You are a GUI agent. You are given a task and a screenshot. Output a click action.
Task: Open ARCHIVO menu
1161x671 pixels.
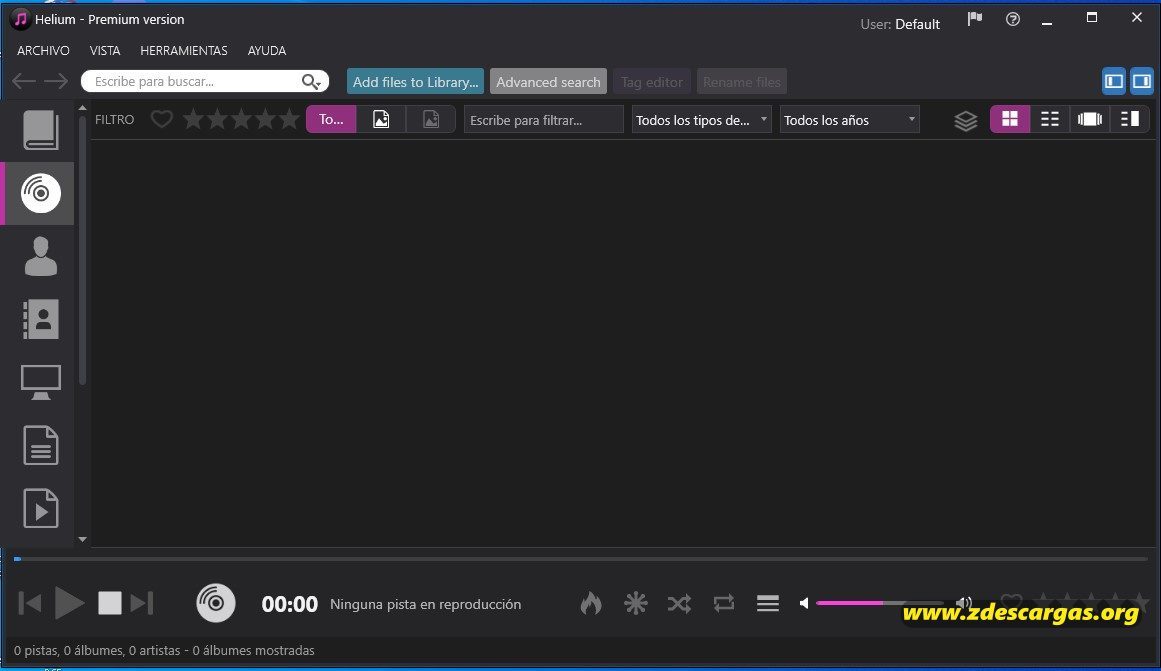43,50
